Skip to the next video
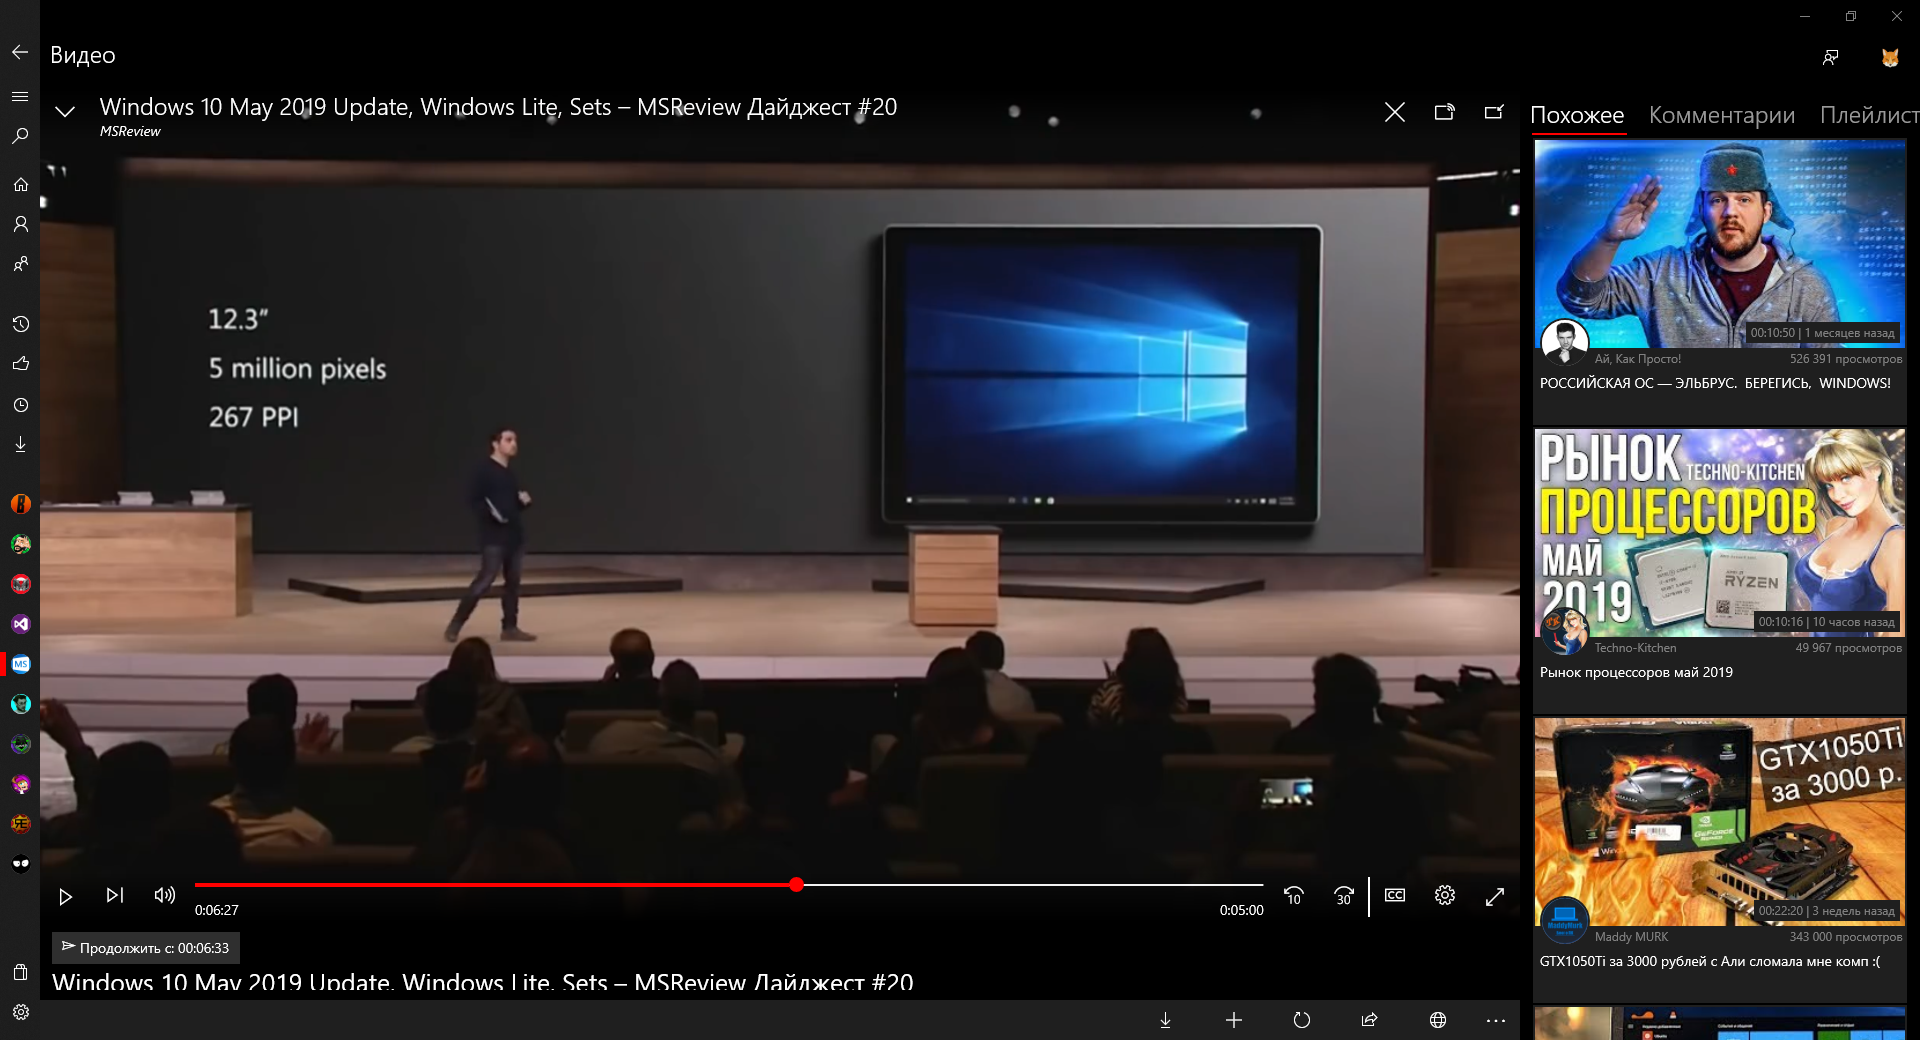This screenshot has width=1920, height=1040. (115, 896)
